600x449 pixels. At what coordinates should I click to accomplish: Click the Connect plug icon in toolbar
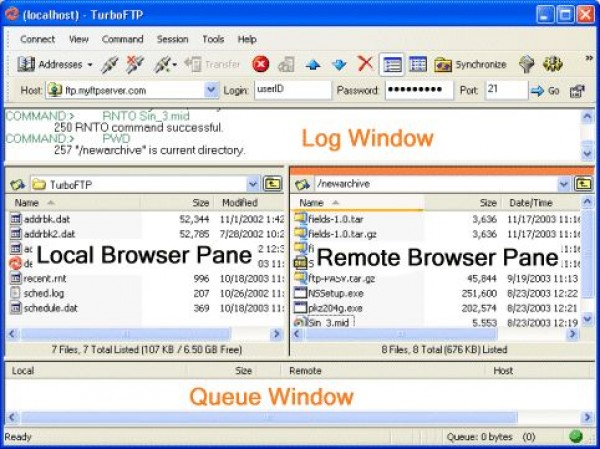click(109, 64)
